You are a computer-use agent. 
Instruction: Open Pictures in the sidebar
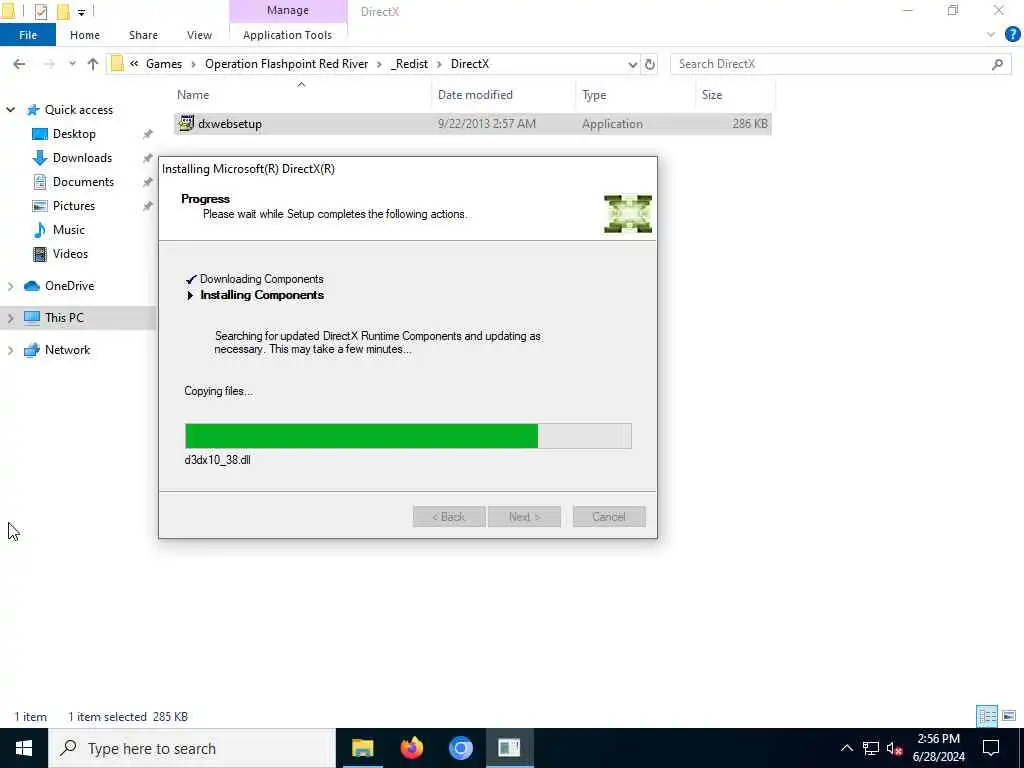73,206
